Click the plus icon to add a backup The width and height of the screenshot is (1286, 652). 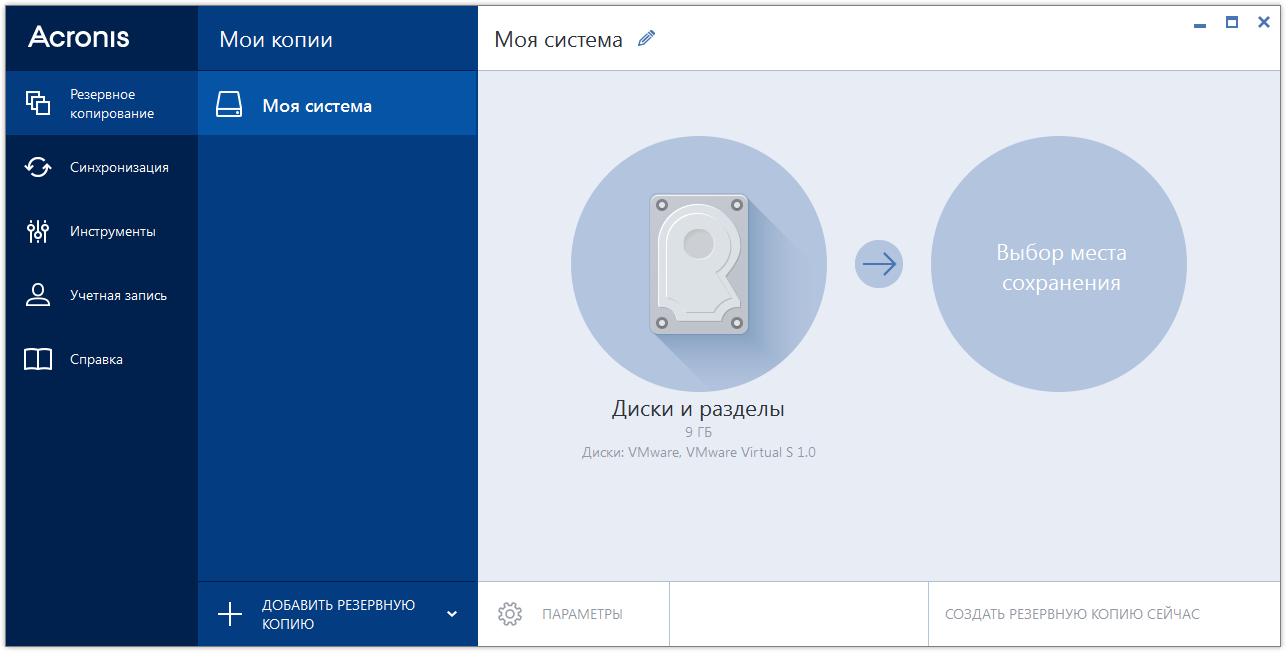(x=230, y=613)
